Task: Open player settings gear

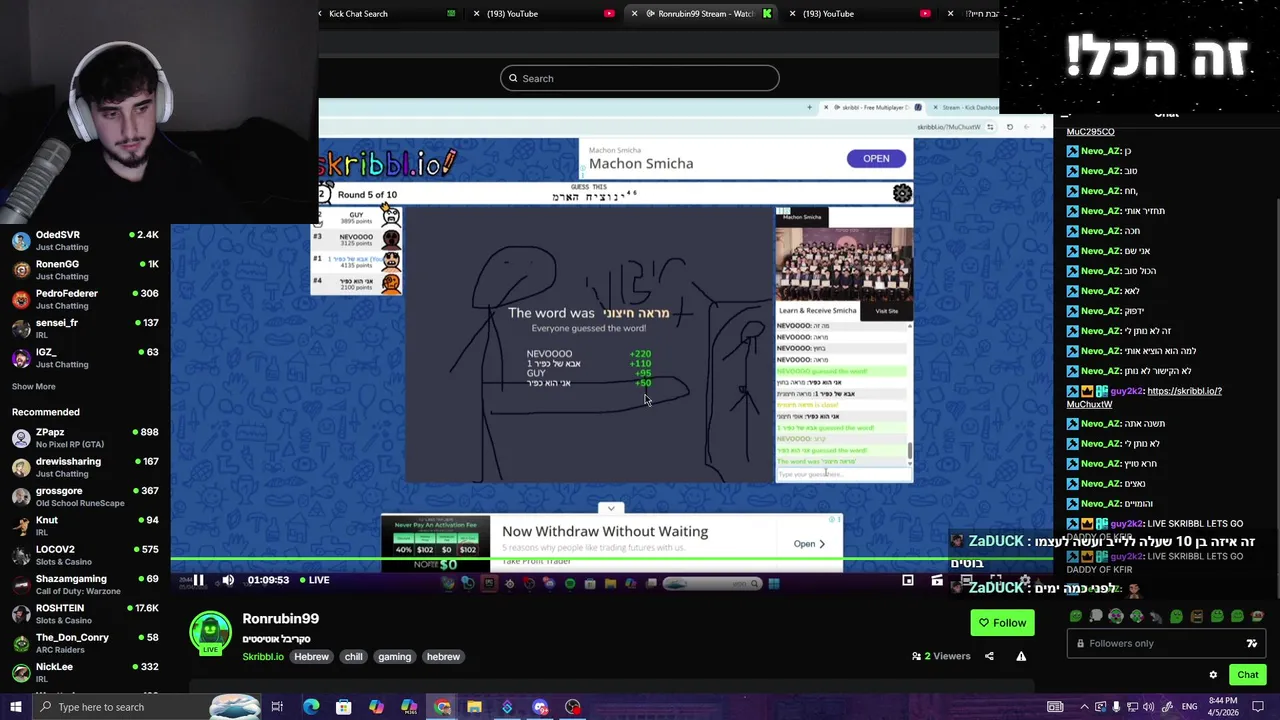Action: (x=1024, y=580)
